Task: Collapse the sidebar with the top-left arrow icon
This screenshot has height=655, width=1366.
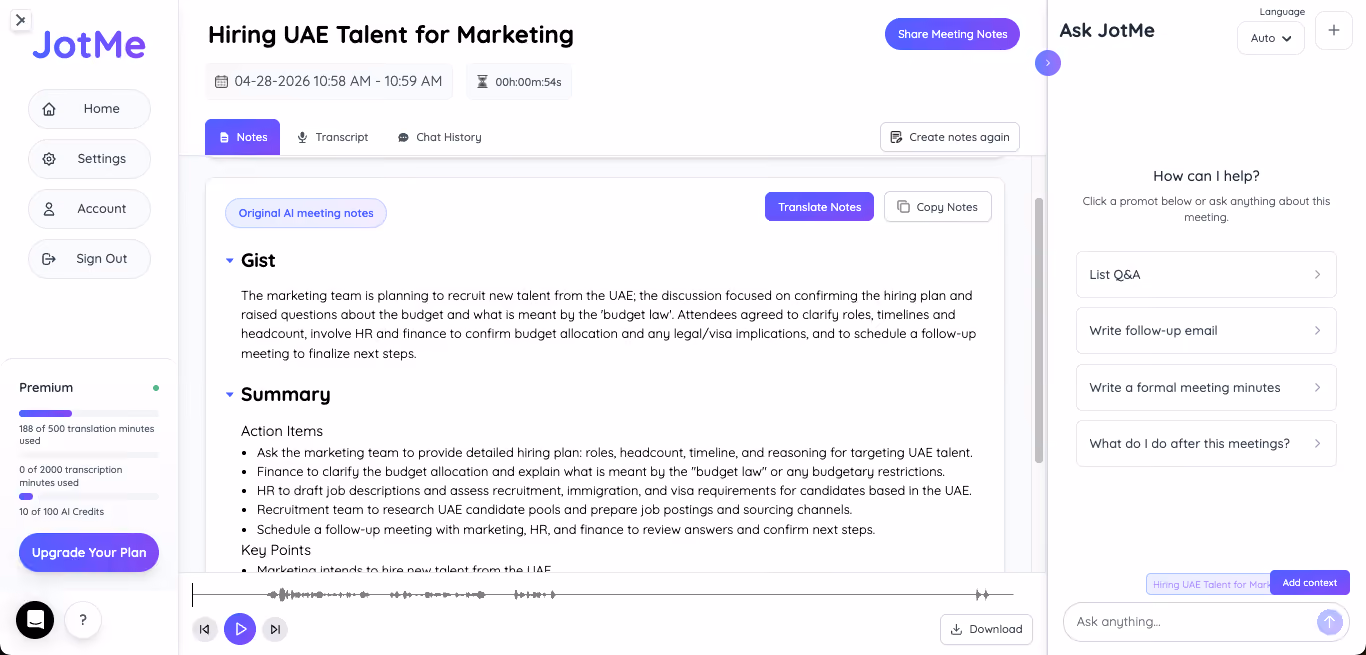Action: point(21,19)
